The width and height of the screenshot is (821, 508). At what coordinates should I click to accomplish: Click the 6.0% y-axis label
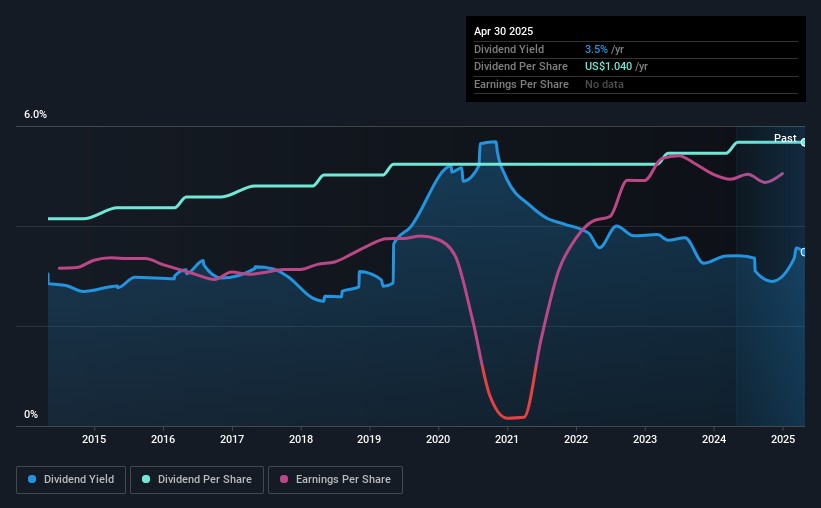(x=36, y=115)
